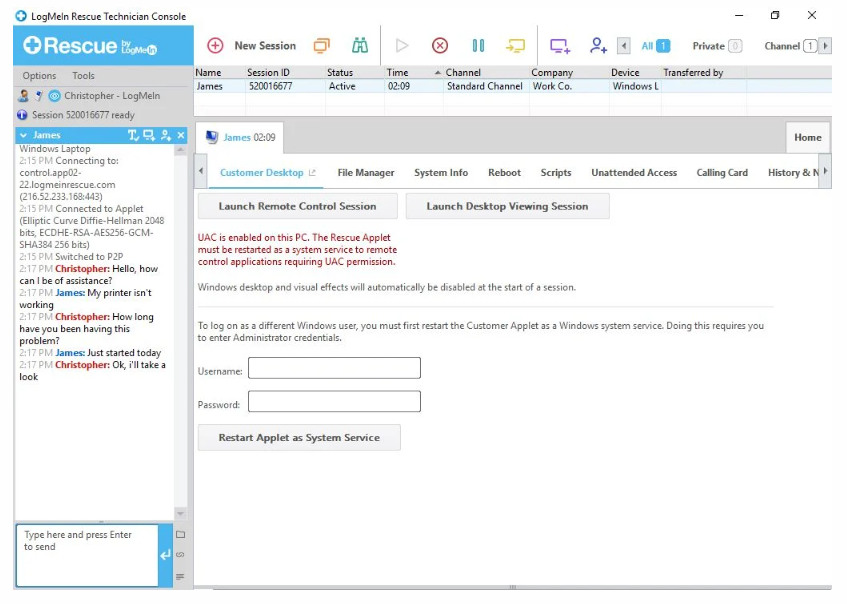Show Private sessions filter
847x604 pixels.
tap(717, 46)
